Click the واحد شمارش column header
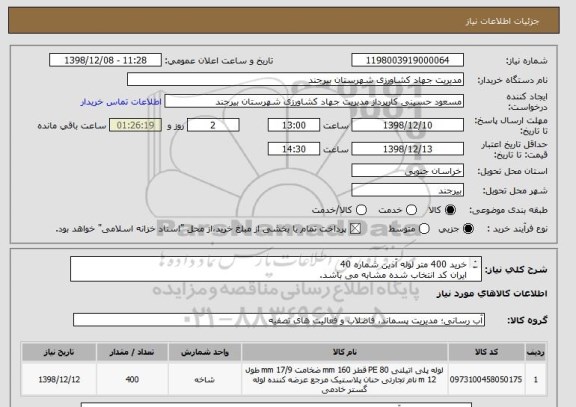 205,352
